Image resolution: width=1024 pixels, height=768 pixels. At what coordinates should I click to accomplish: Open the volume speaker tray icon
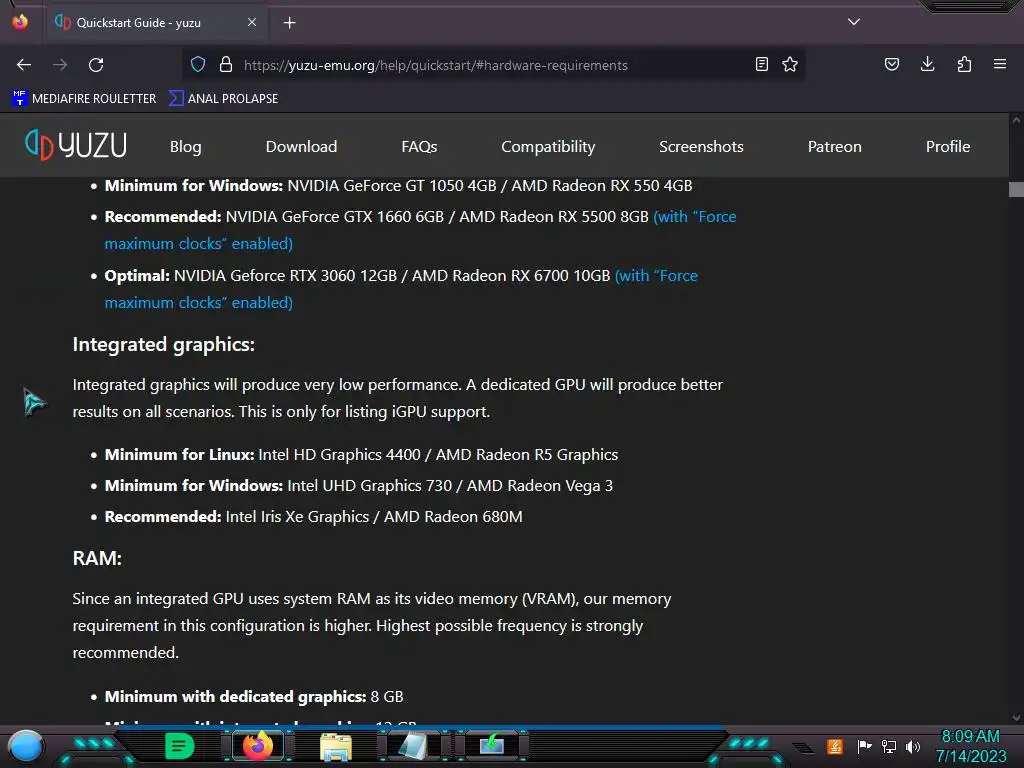pos(913,746)
